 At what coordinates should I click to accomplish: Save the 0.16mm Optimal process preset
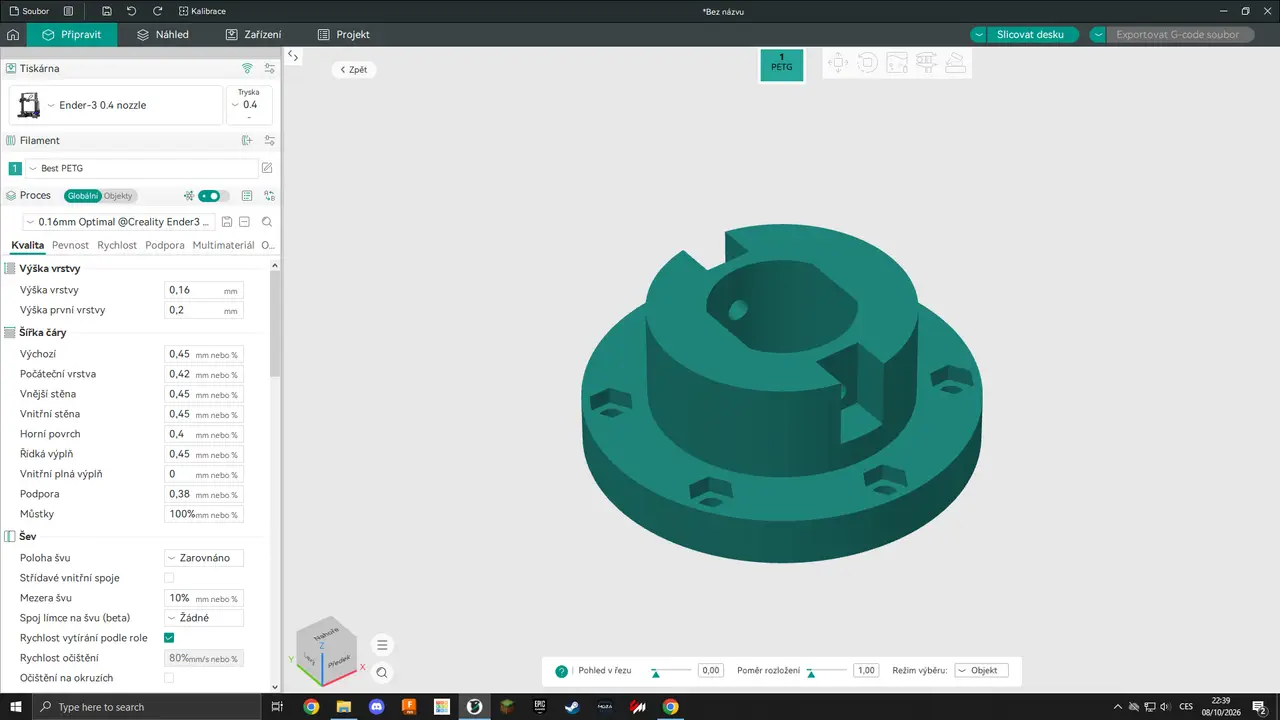click(227, 222)
